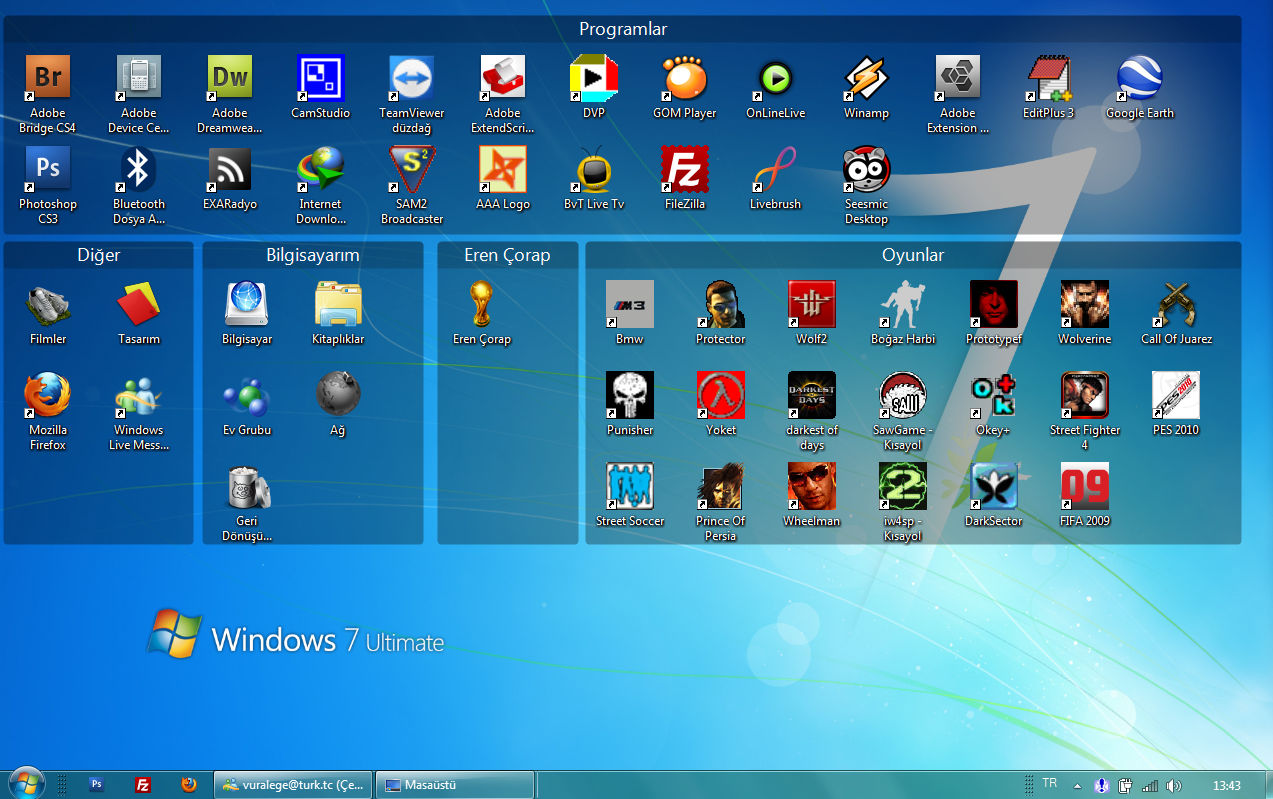1273x799 pixels.
Task: Launch iw4sp - Kısayol shortcut
Action: click(x=903, y=486)
